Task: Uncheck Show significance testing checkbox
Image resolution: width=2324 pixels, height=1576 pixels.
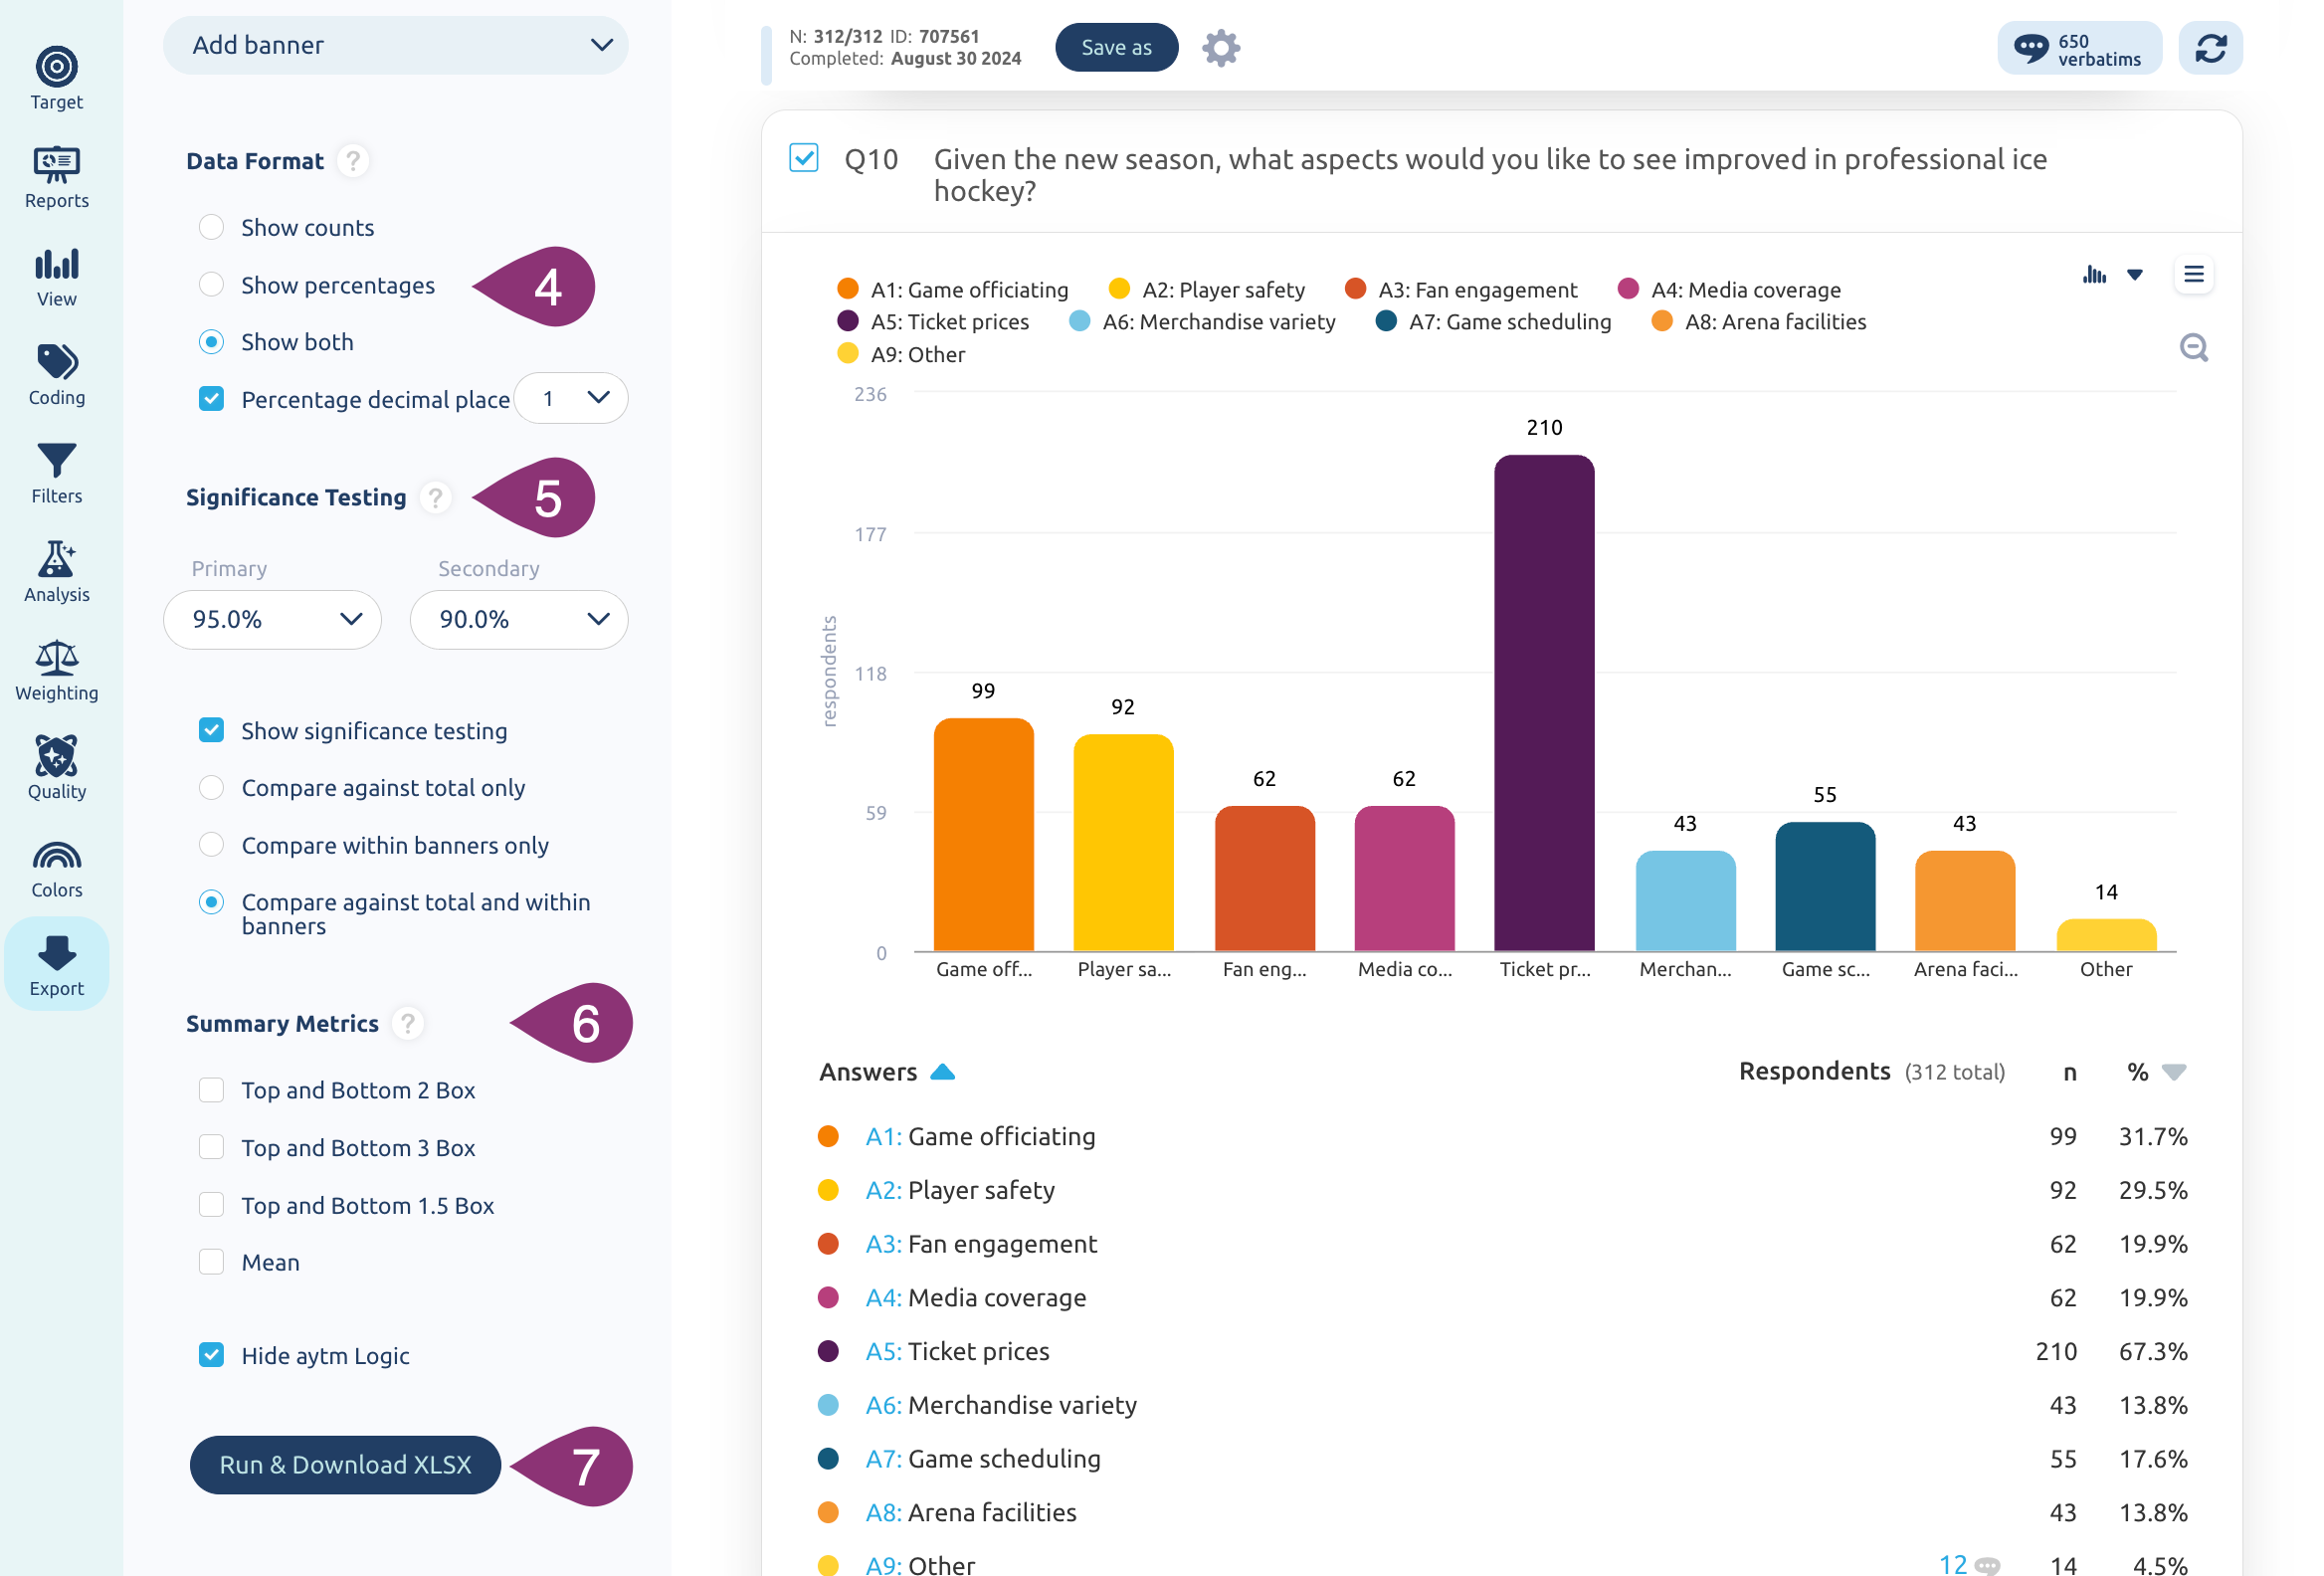Action: point(211,730)
